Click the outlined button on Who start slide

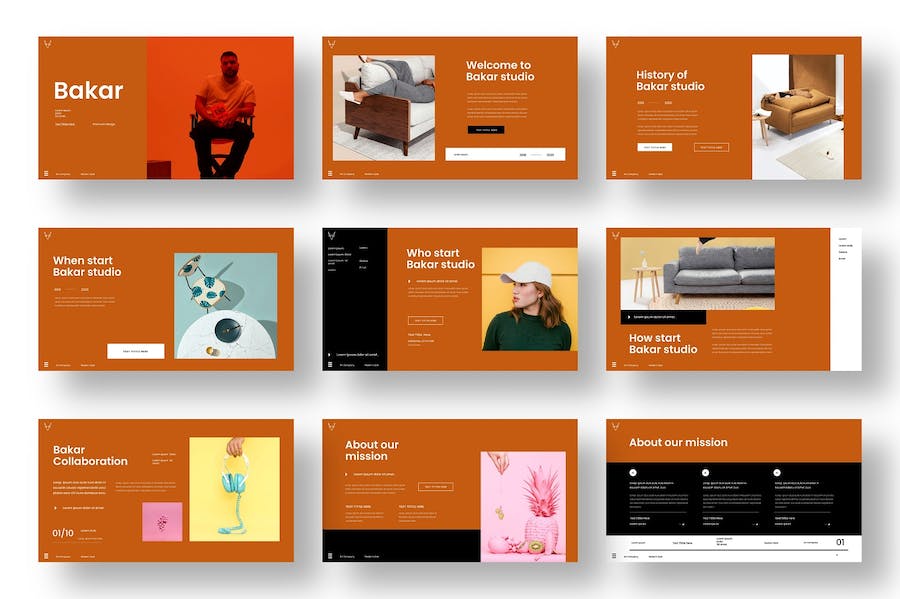tap(425, 320)
